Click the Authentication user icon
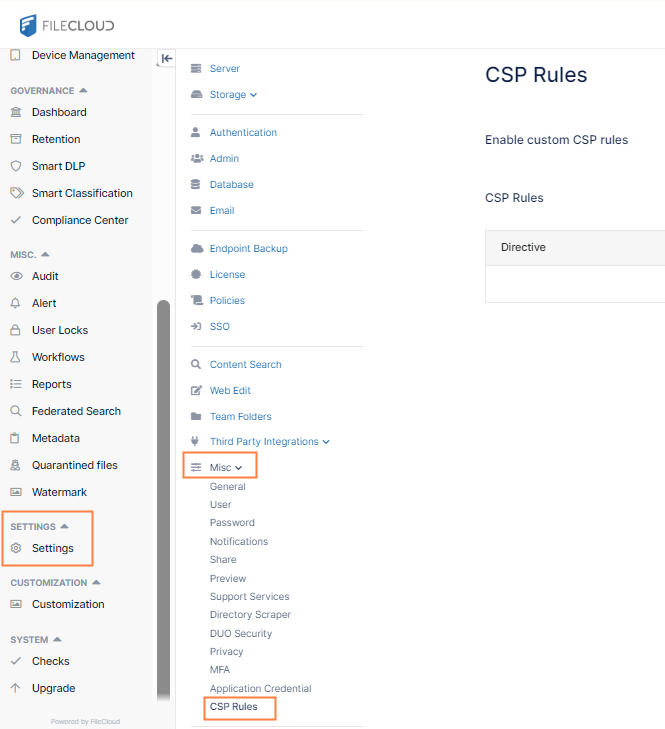This screenshot has height=729, width=665. point(196,133)
